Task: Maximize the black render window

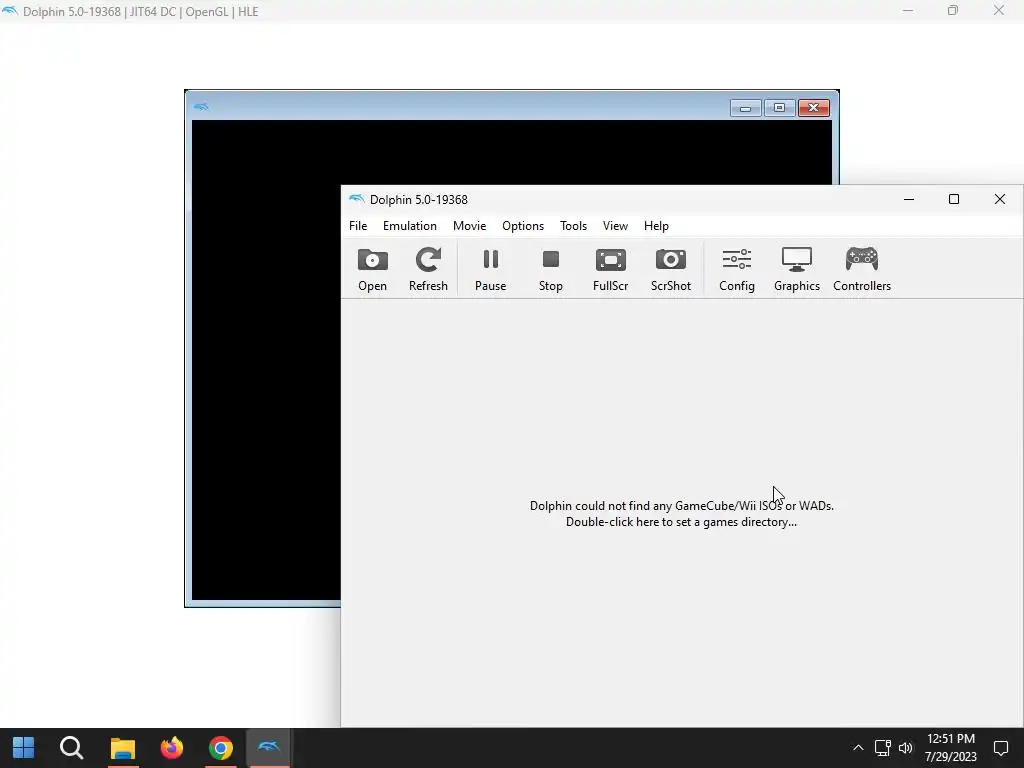Action: coord(779,108)
